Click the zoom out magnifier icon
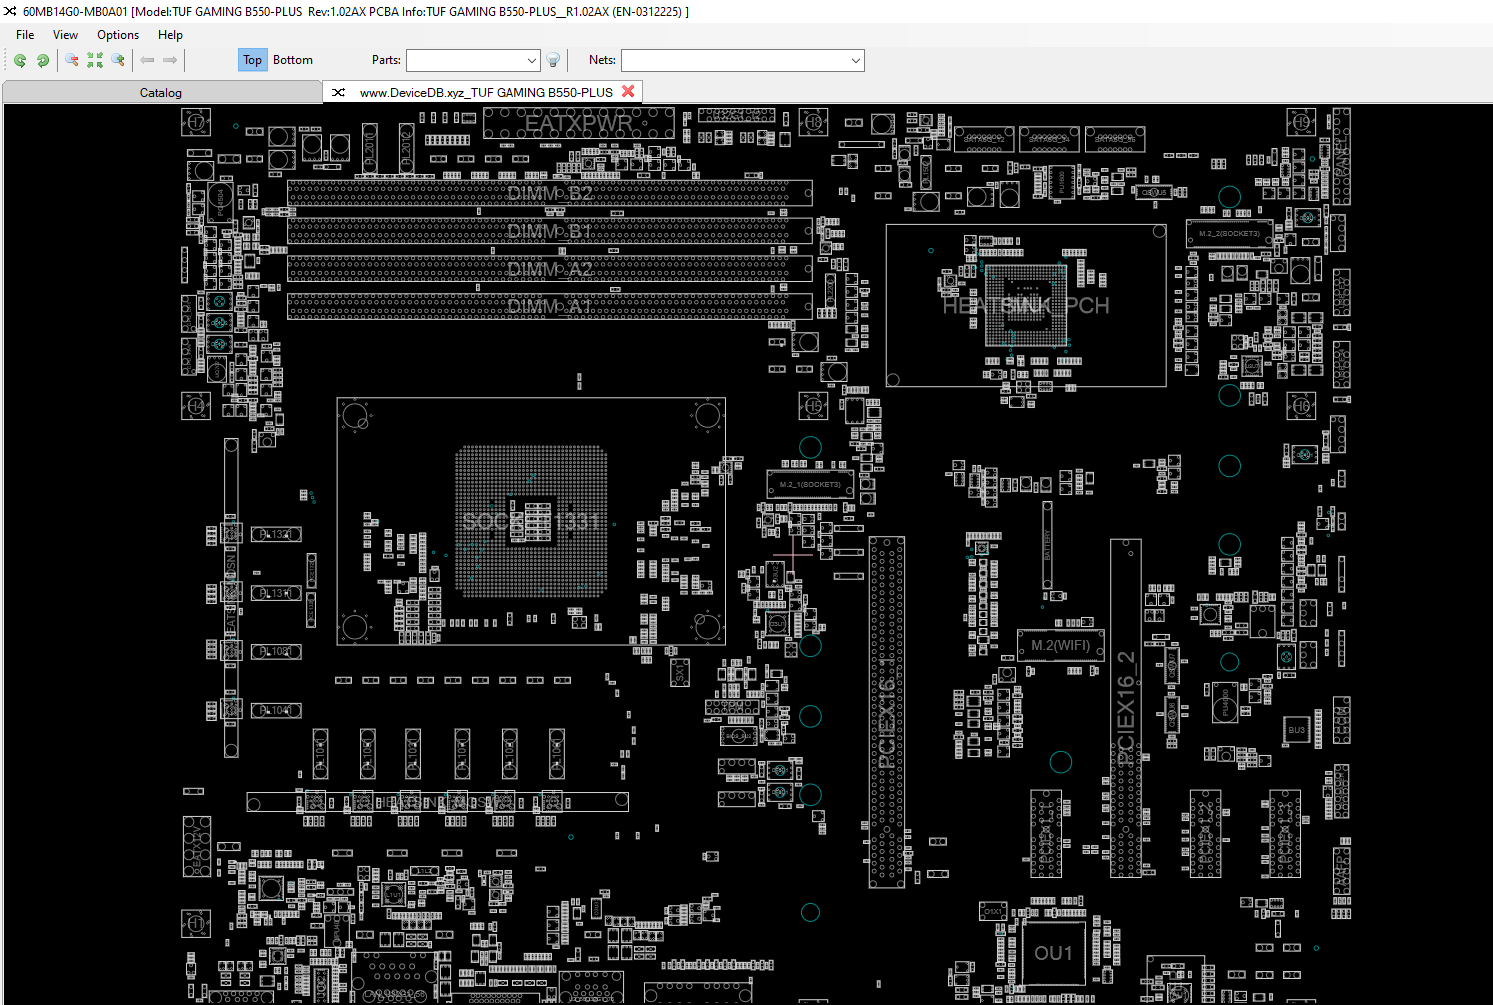1493x1005 pixels. tap(72, 60)
